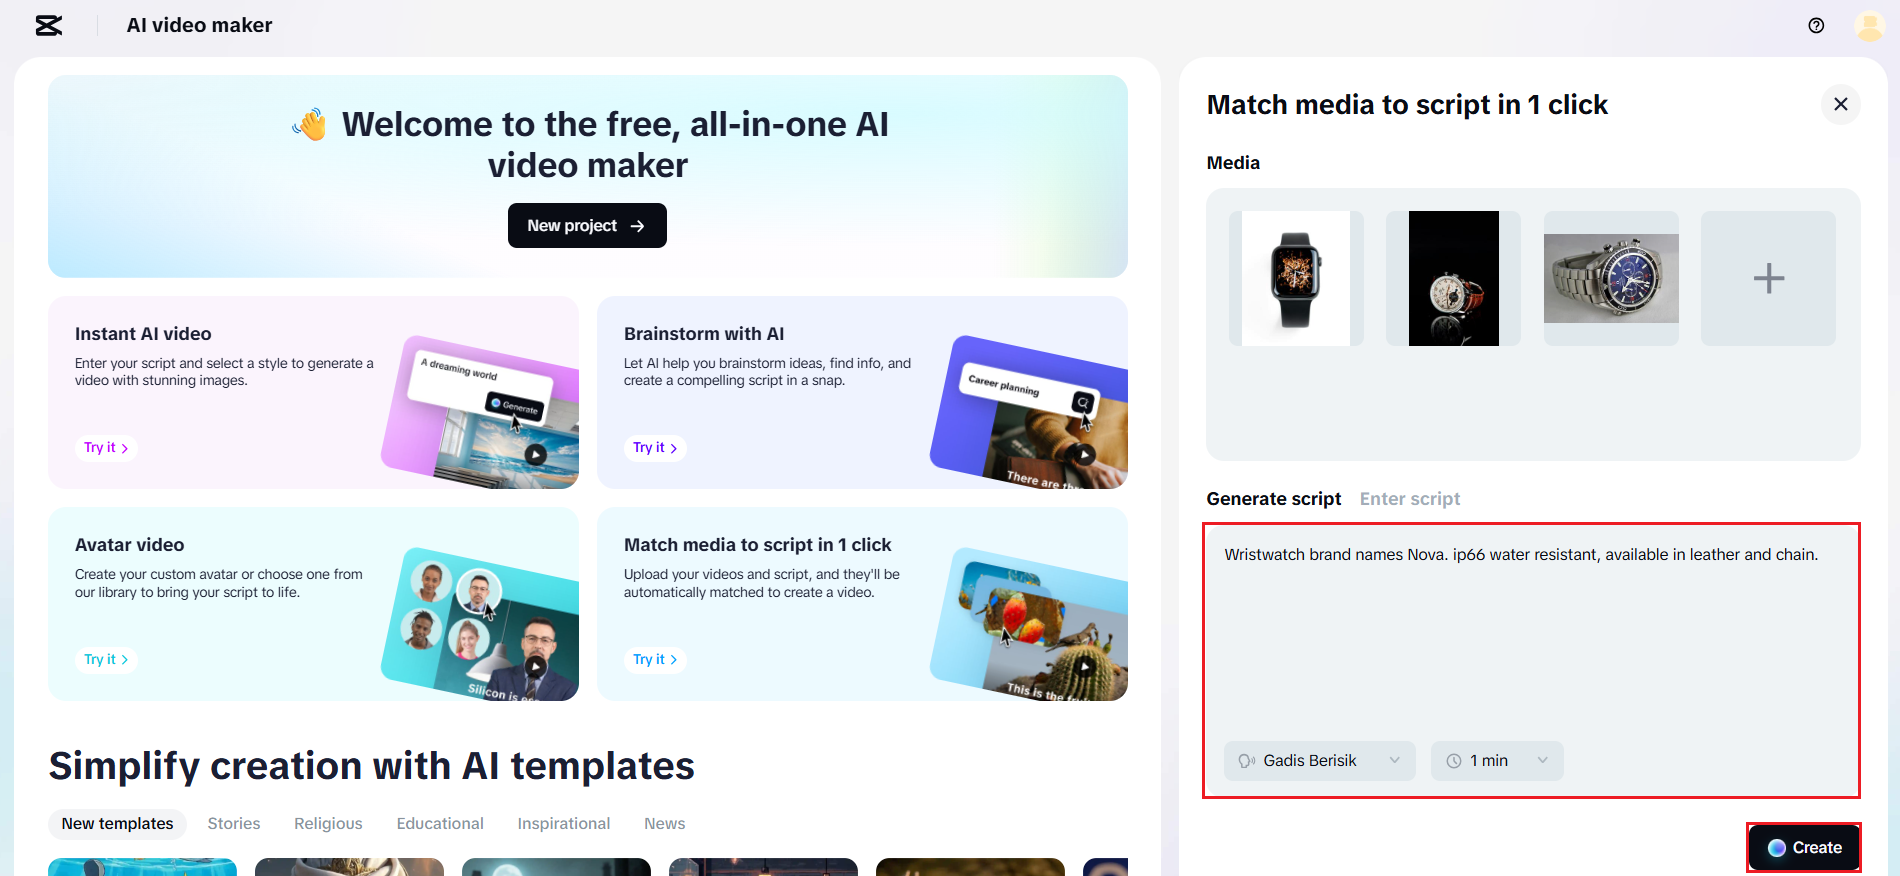Viewport: 1900px width, 876px height.
Task: Click the CapCut logo icon
Action: (x=49, y=25)
